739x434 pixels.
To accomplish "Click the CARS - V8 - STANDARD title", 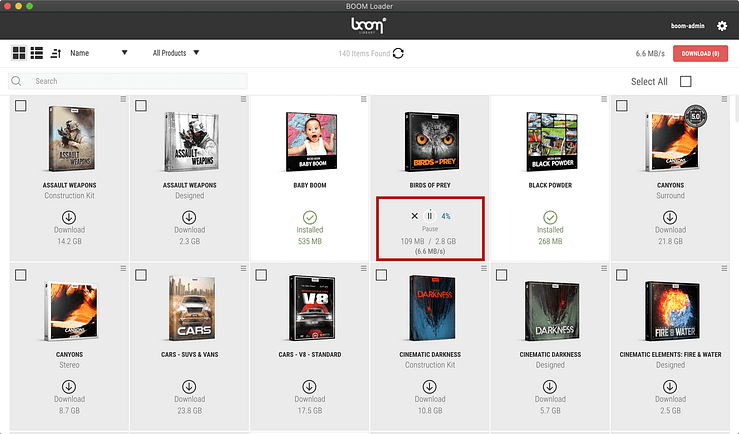I will click(310, 354).
